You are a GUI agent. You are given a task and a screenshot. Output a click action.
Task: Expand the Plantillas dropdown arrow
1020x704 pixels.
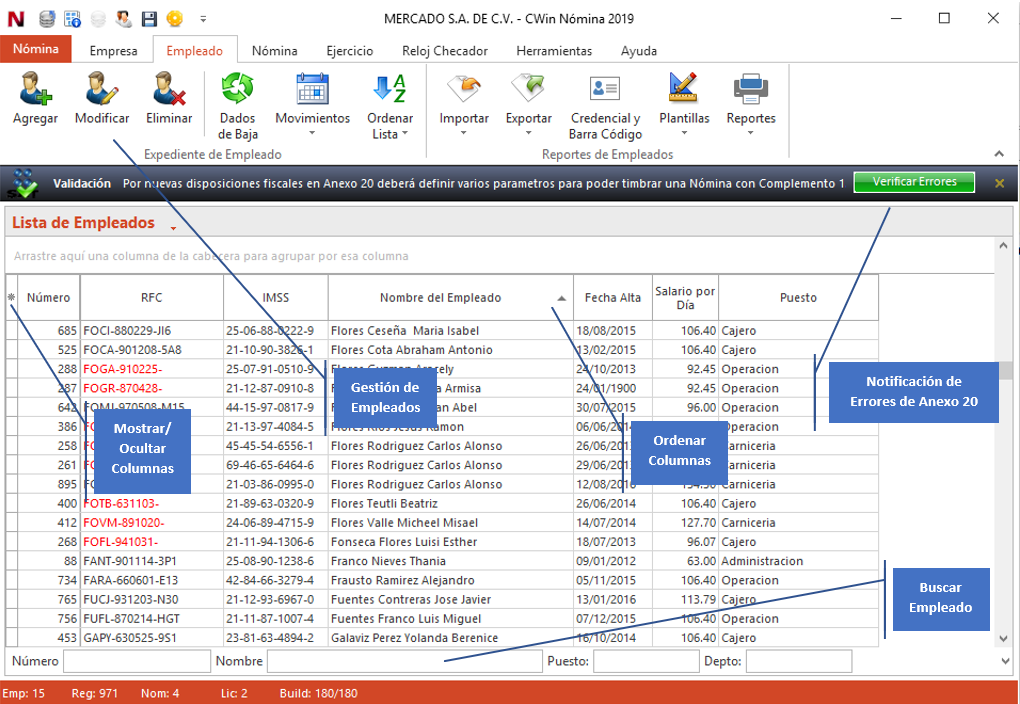(684, 133)
